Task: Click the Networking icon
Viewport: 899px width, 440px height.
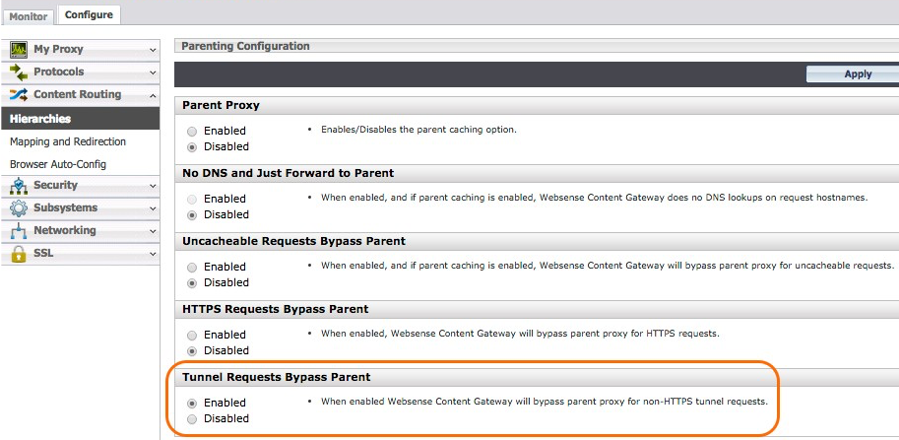Action: tap(18, 231)
